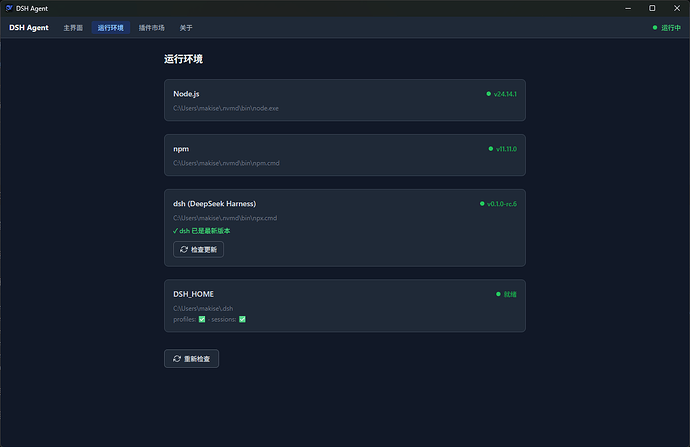Viewport: 690px width, 447px height.
Task: Click the green dot beside v0.1.0-rc.6
Action: point(482,204)
